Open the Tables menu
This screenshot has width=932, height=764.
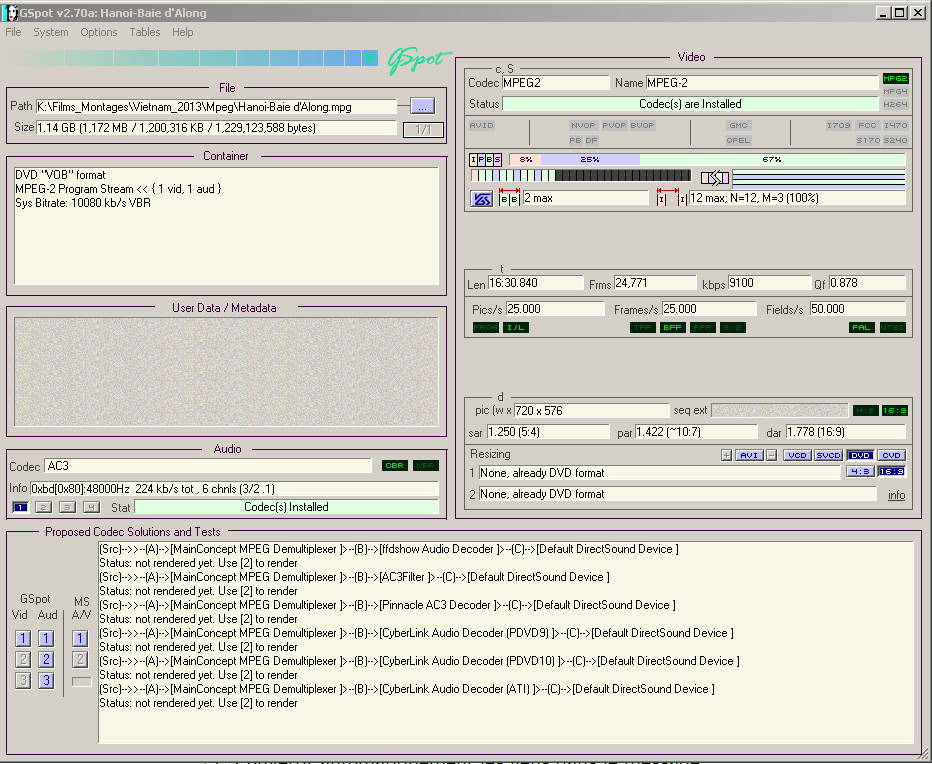pos(145,32)
